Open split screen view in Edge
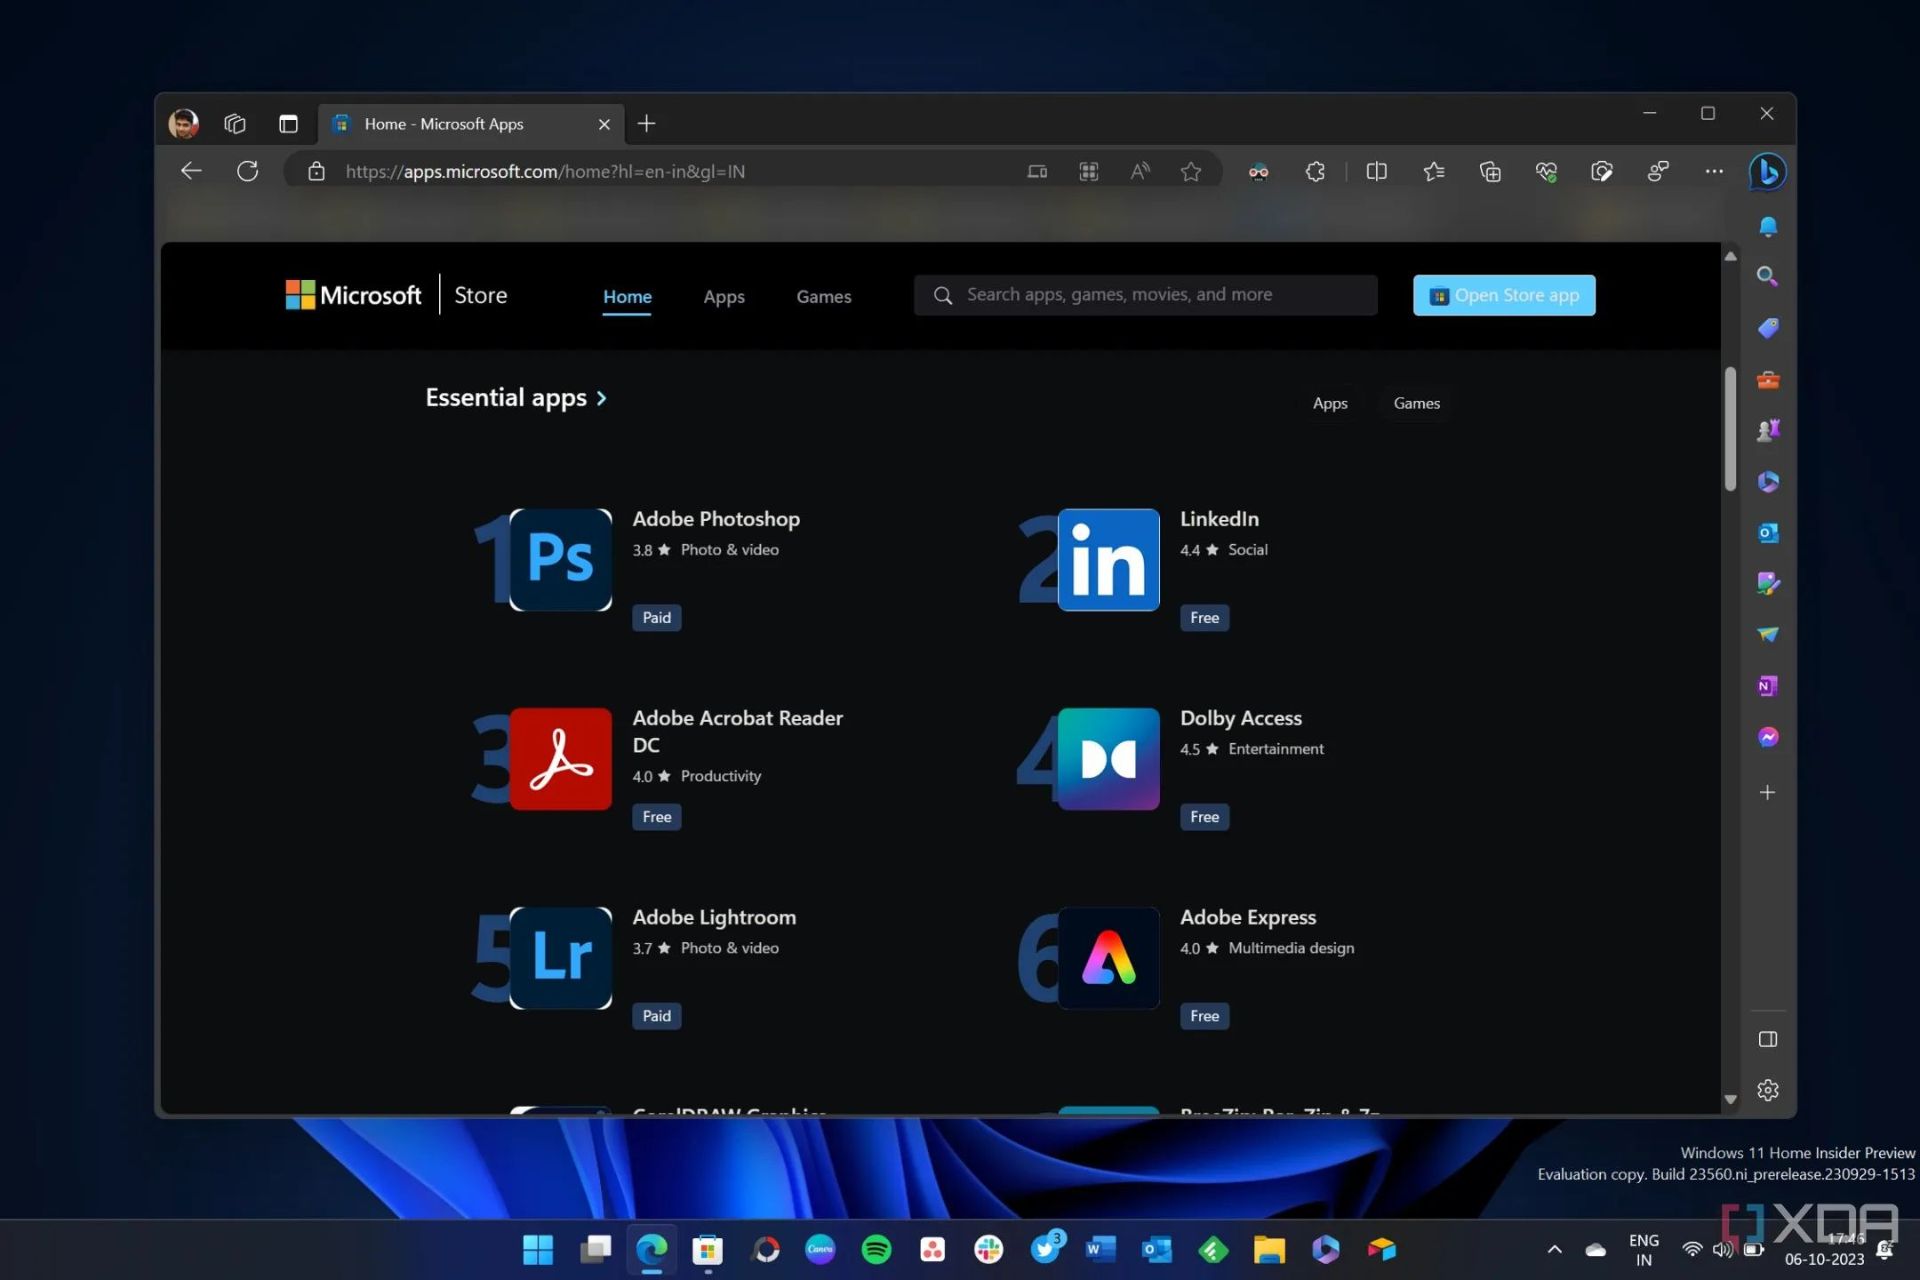Image resolution: width=1920 pixels, height=1280 pixels. pyautogui.click(x=1376, y=172)
